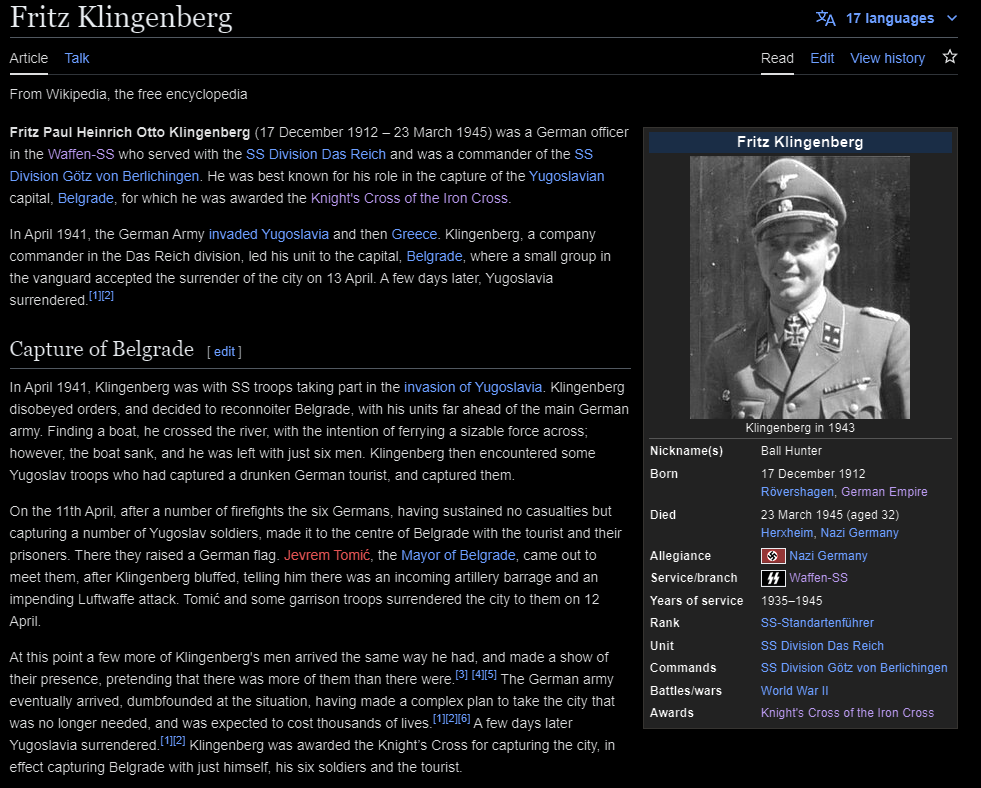Open citation [5] after 'there were'
Image resolution: width=981 pixels, height=788 pixels.
(490, 674)
